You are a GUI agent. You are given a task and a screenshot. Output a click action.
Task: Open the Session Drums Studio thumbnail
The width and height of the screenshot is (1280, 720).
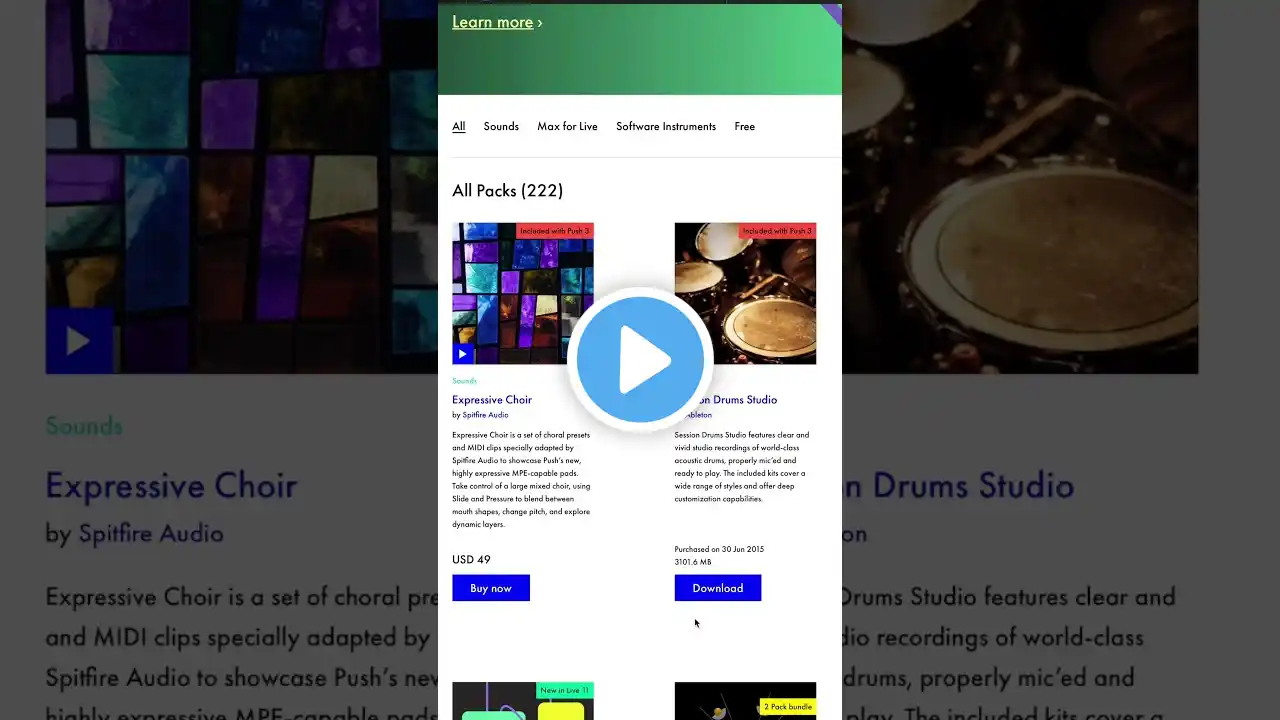tap(745, 293)
